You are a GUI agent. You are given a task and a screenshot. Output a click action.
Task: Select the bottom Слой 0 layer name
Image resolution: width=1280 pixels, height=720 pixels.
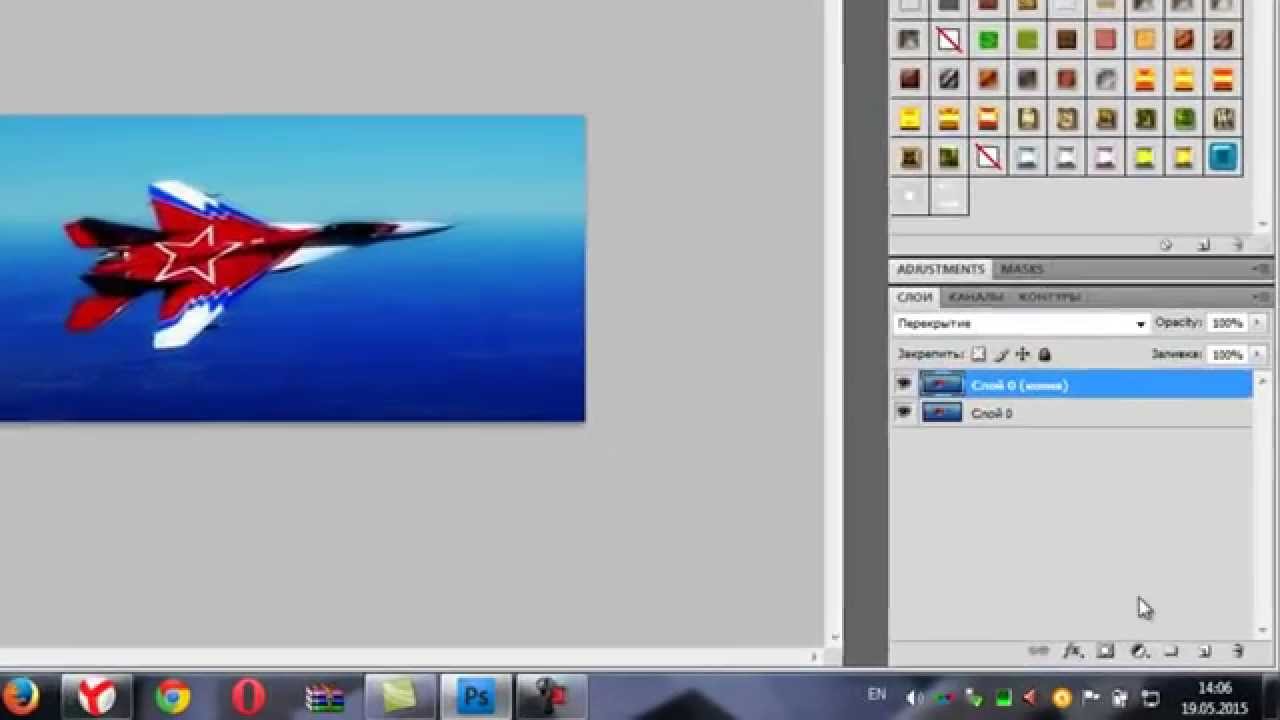coord(991,413)
